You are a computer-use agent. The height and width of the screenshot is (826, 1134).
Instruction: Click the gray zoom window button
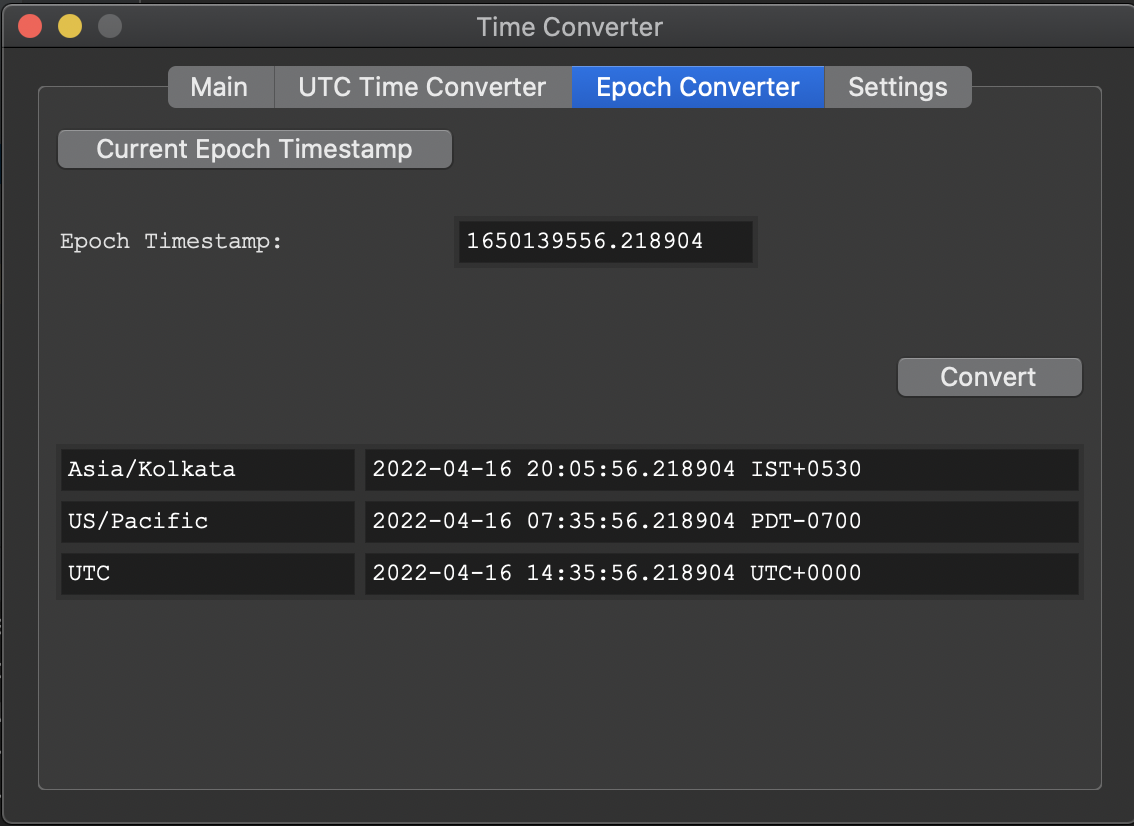(x=109, y=26)
